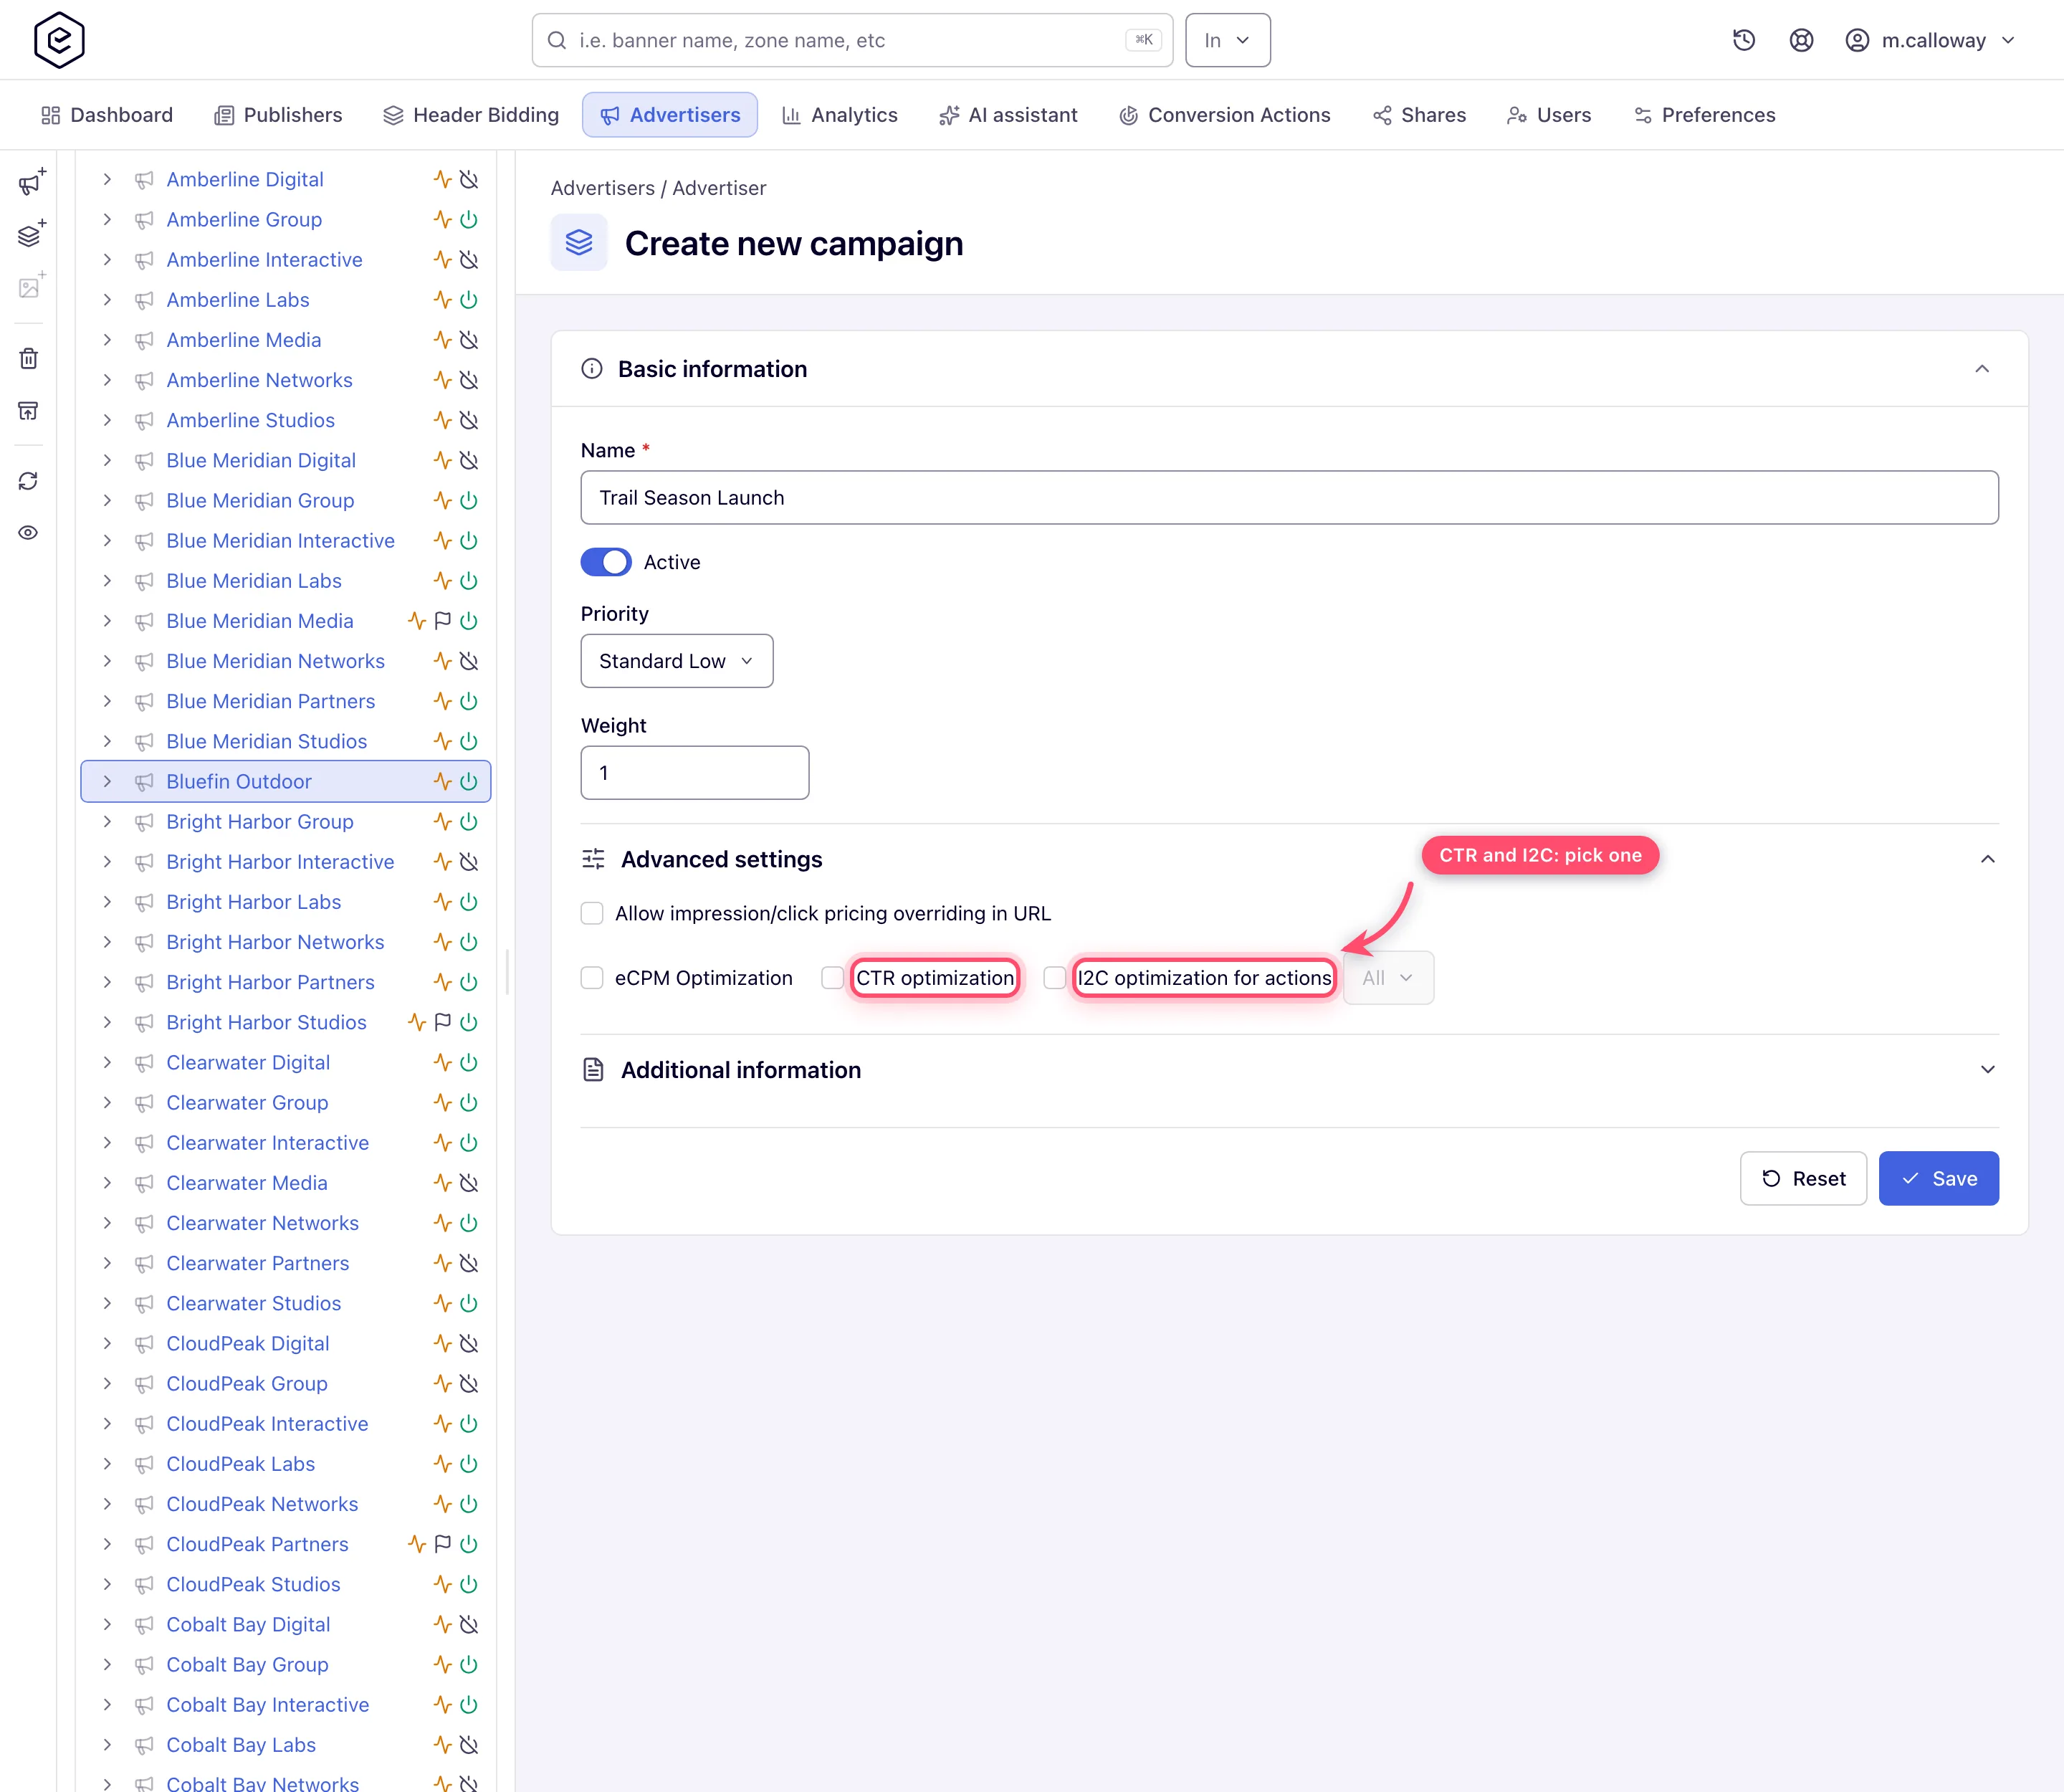2064x1792 pixels.
Task: Click the Weight input field
Action: click(695, 772)
